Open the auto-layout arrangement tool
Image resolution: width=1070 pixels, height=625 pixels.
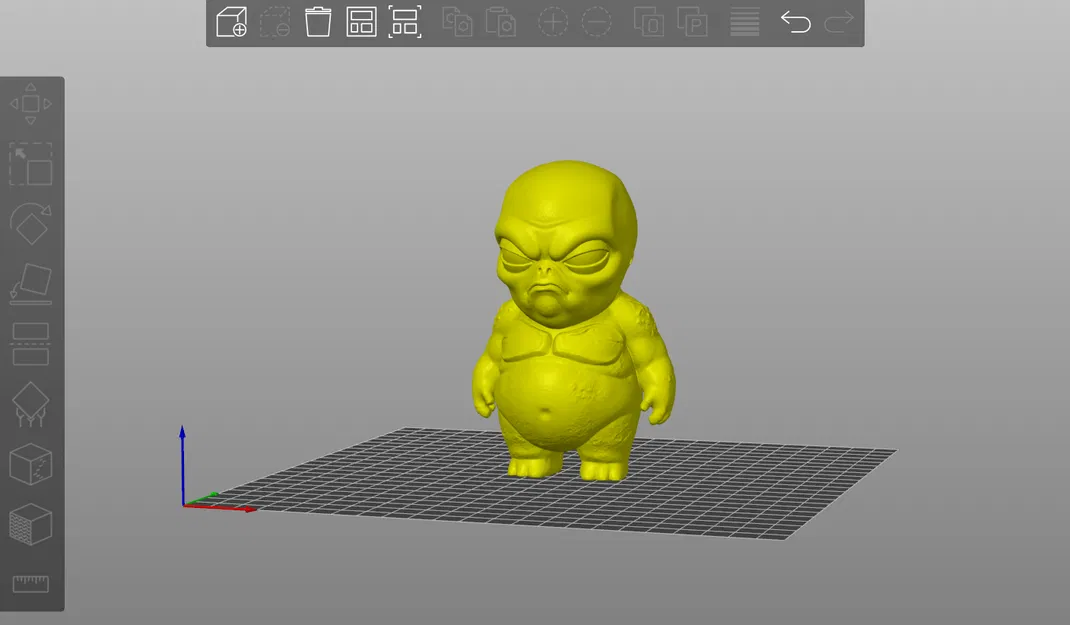361,22
